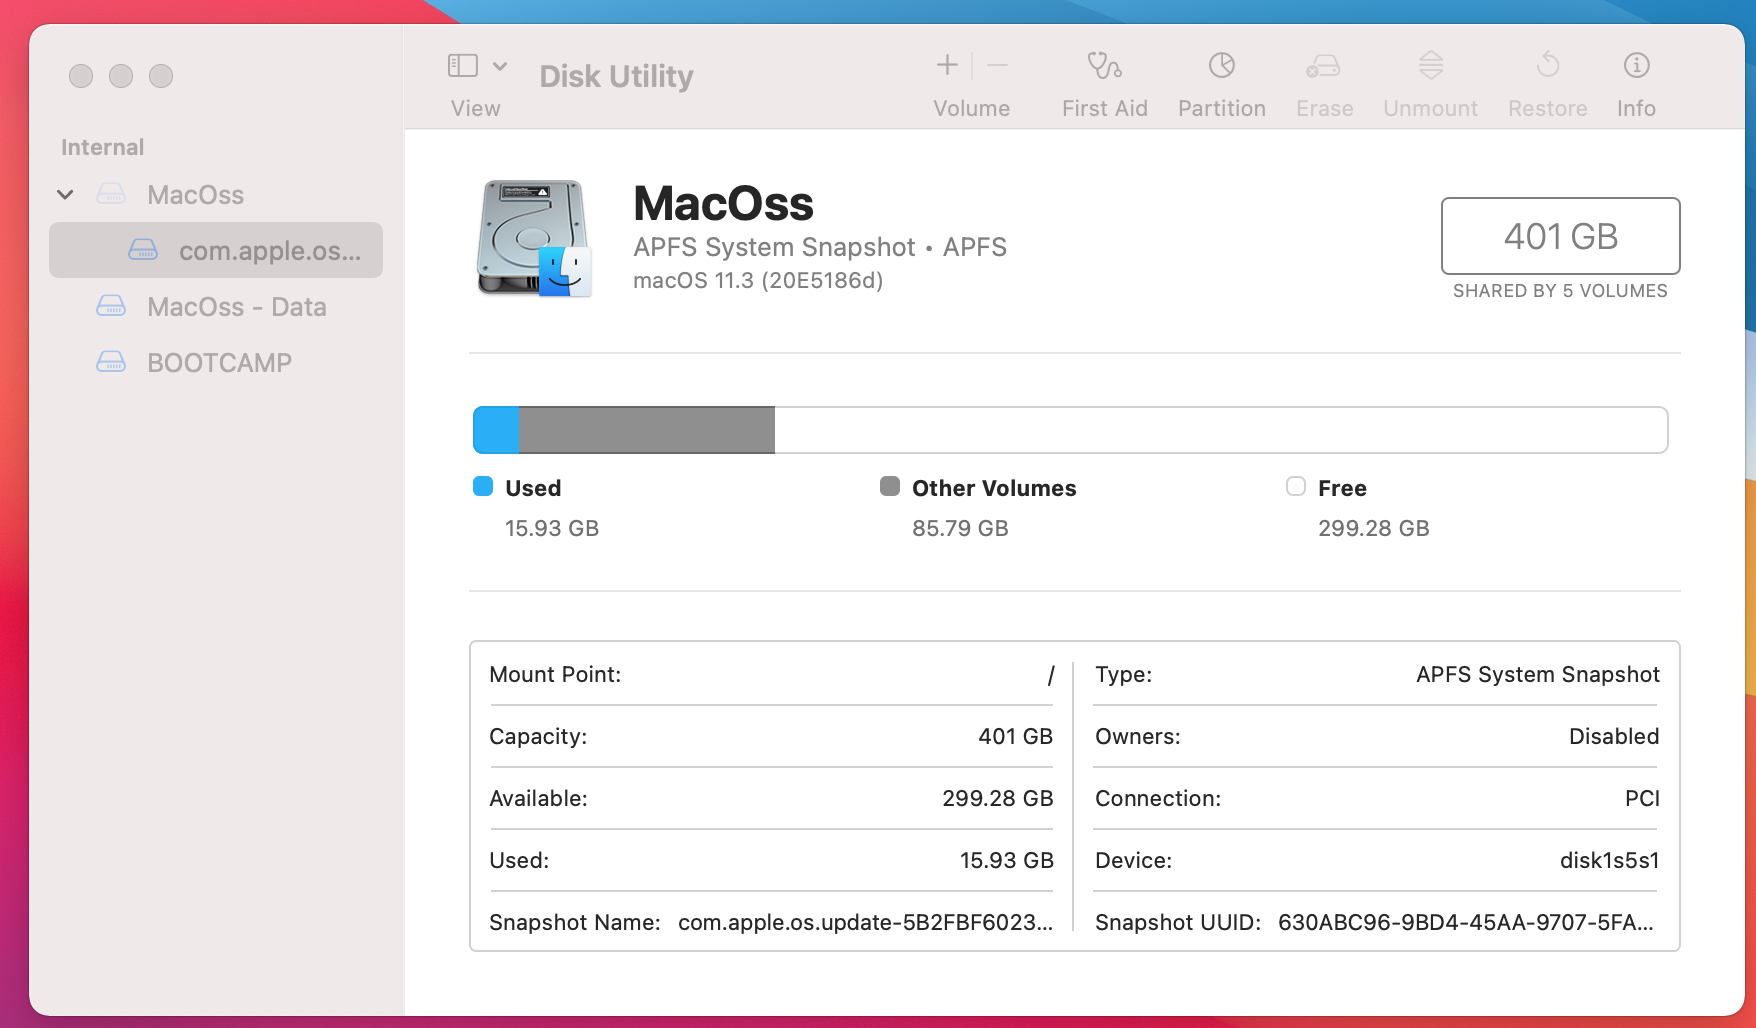Click the com.apple.os snapshot drive icon
1756x1028 pixels.
[143, 250]
